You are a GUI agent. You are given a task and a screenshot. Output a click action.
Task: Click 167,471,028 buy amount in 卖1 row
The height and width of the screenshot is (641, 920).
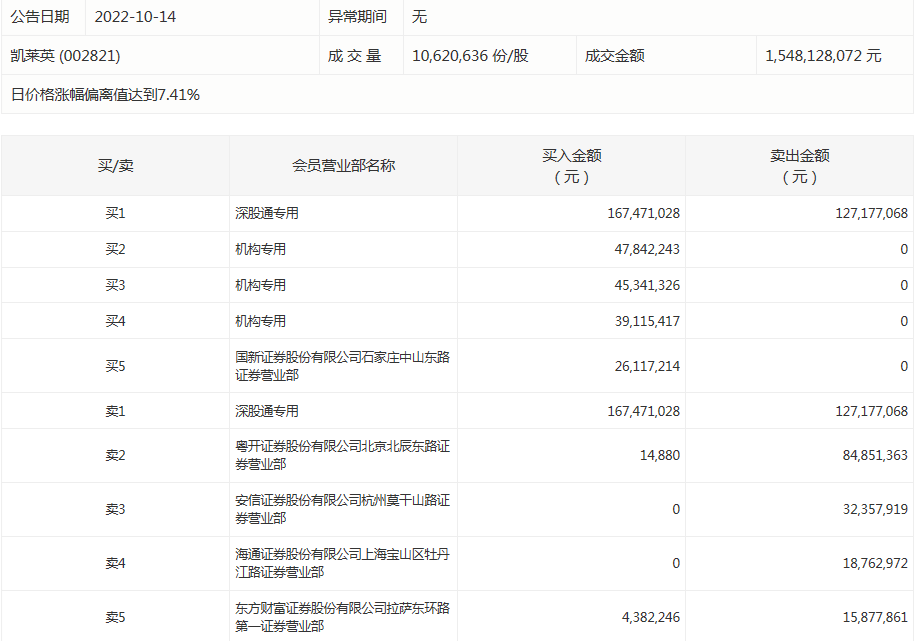(643, 411)
